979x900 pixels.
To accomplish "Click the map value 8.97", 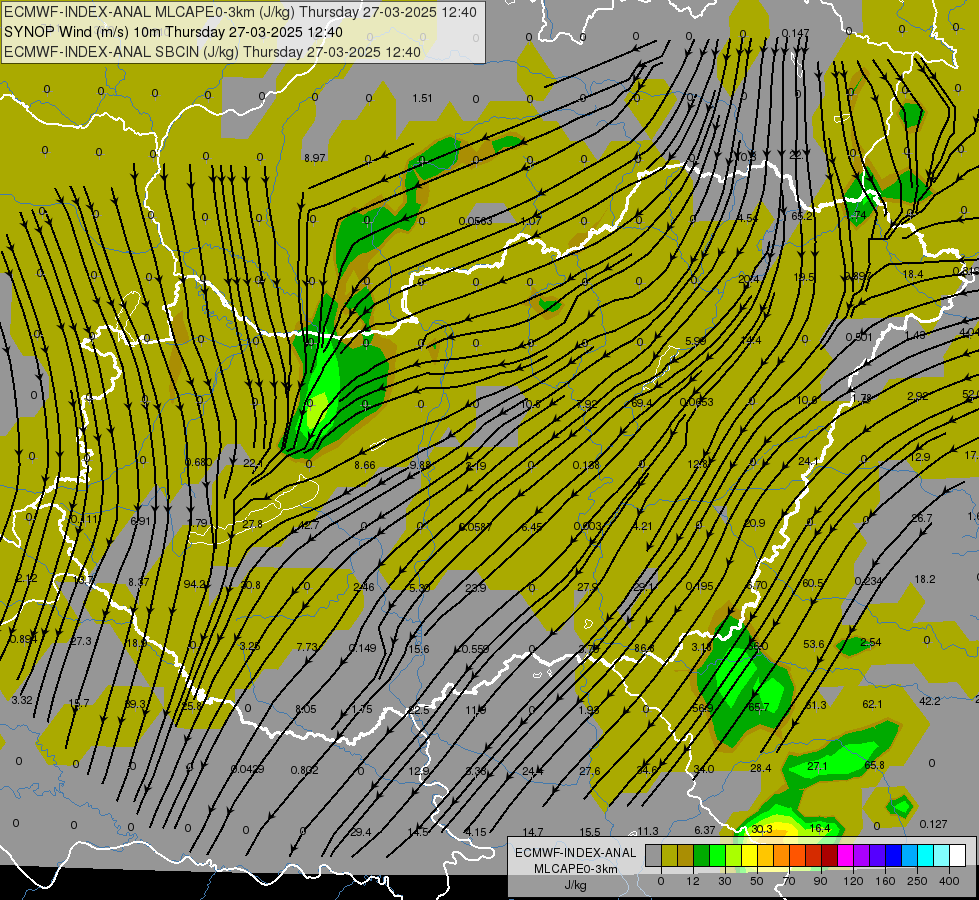I will tap(315, 158).
